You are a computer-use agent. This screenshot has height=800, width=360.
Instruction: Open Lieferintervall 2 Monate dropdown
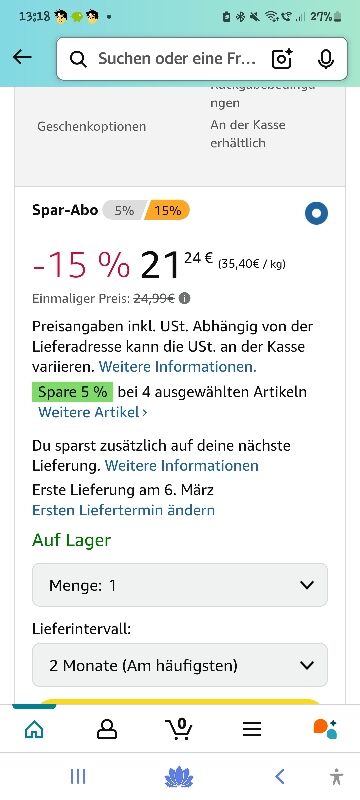pos(180,665)
